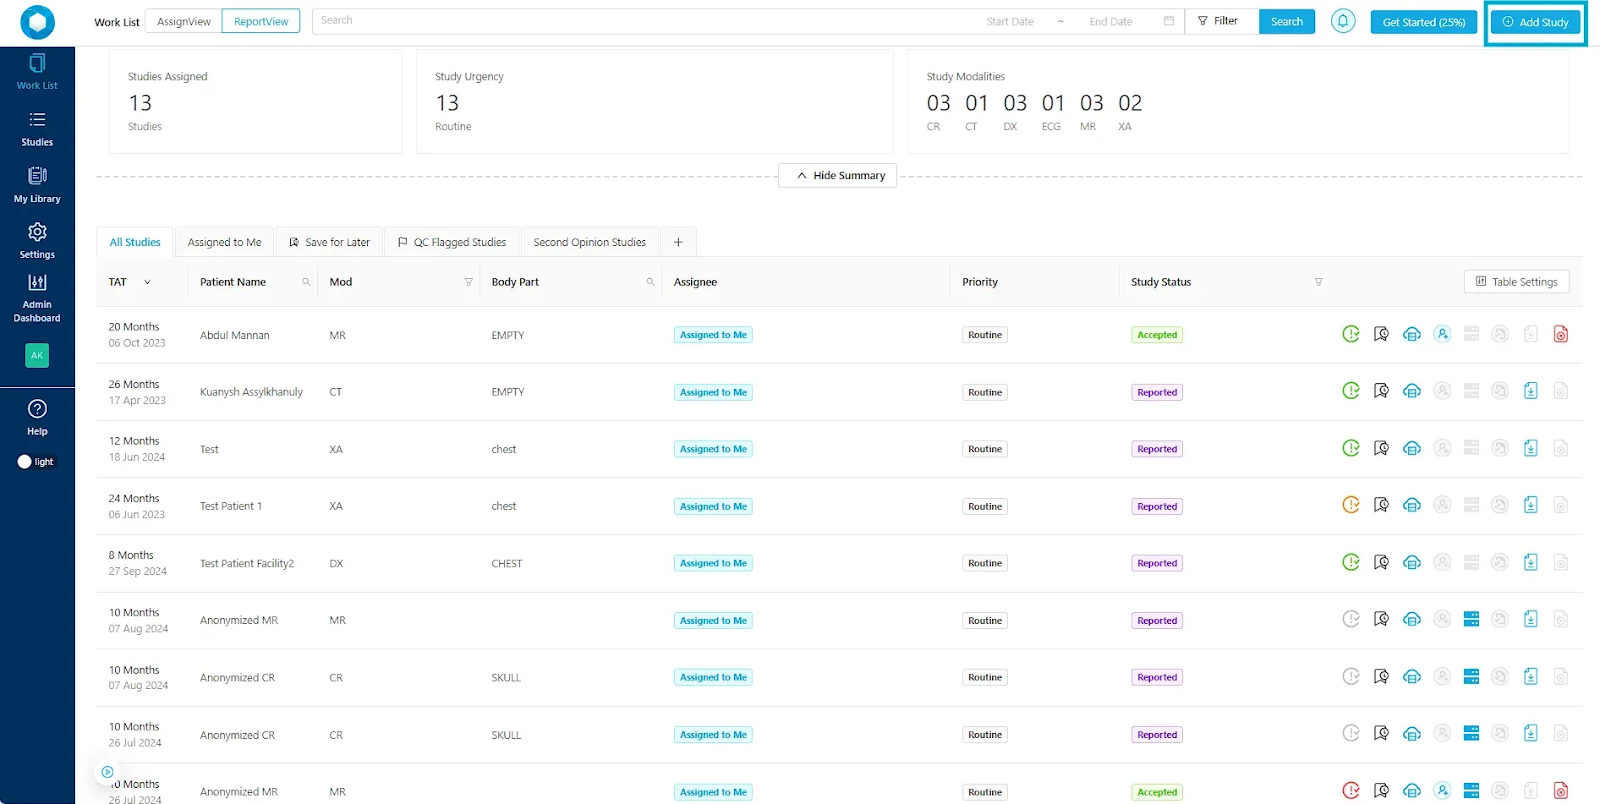Image resolution: width=1600 pixels, height=804 pixels.
Task: Open Table Settings
Action: pyautogui.click(x=1517, y=282)
